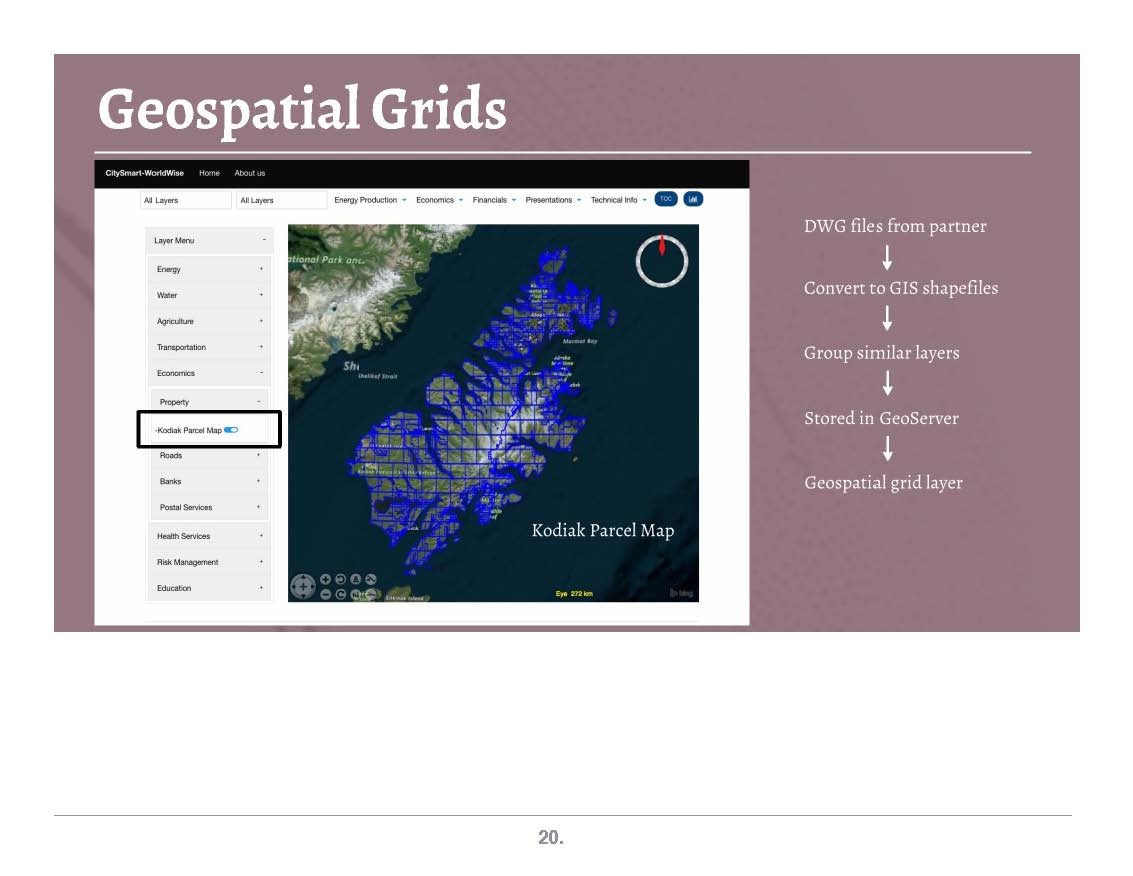
Task: Click the rotate clockwise map control
Action: 341,594
